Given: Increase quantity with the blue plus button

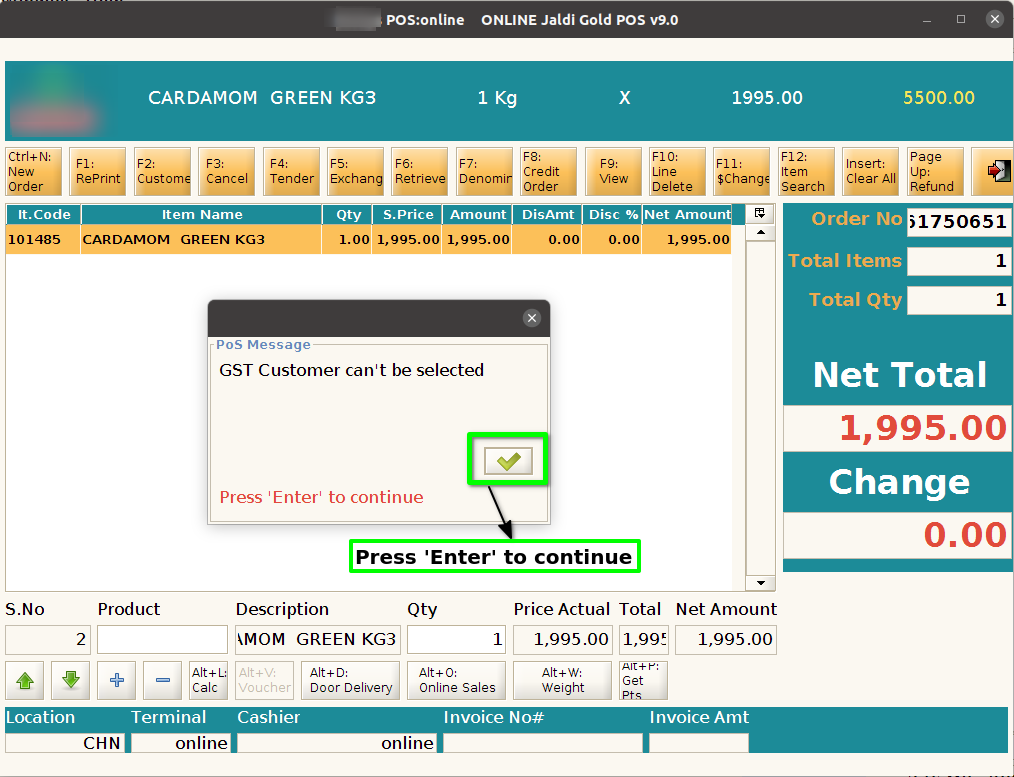Looking at the screenshot, I should coord(116,680).
